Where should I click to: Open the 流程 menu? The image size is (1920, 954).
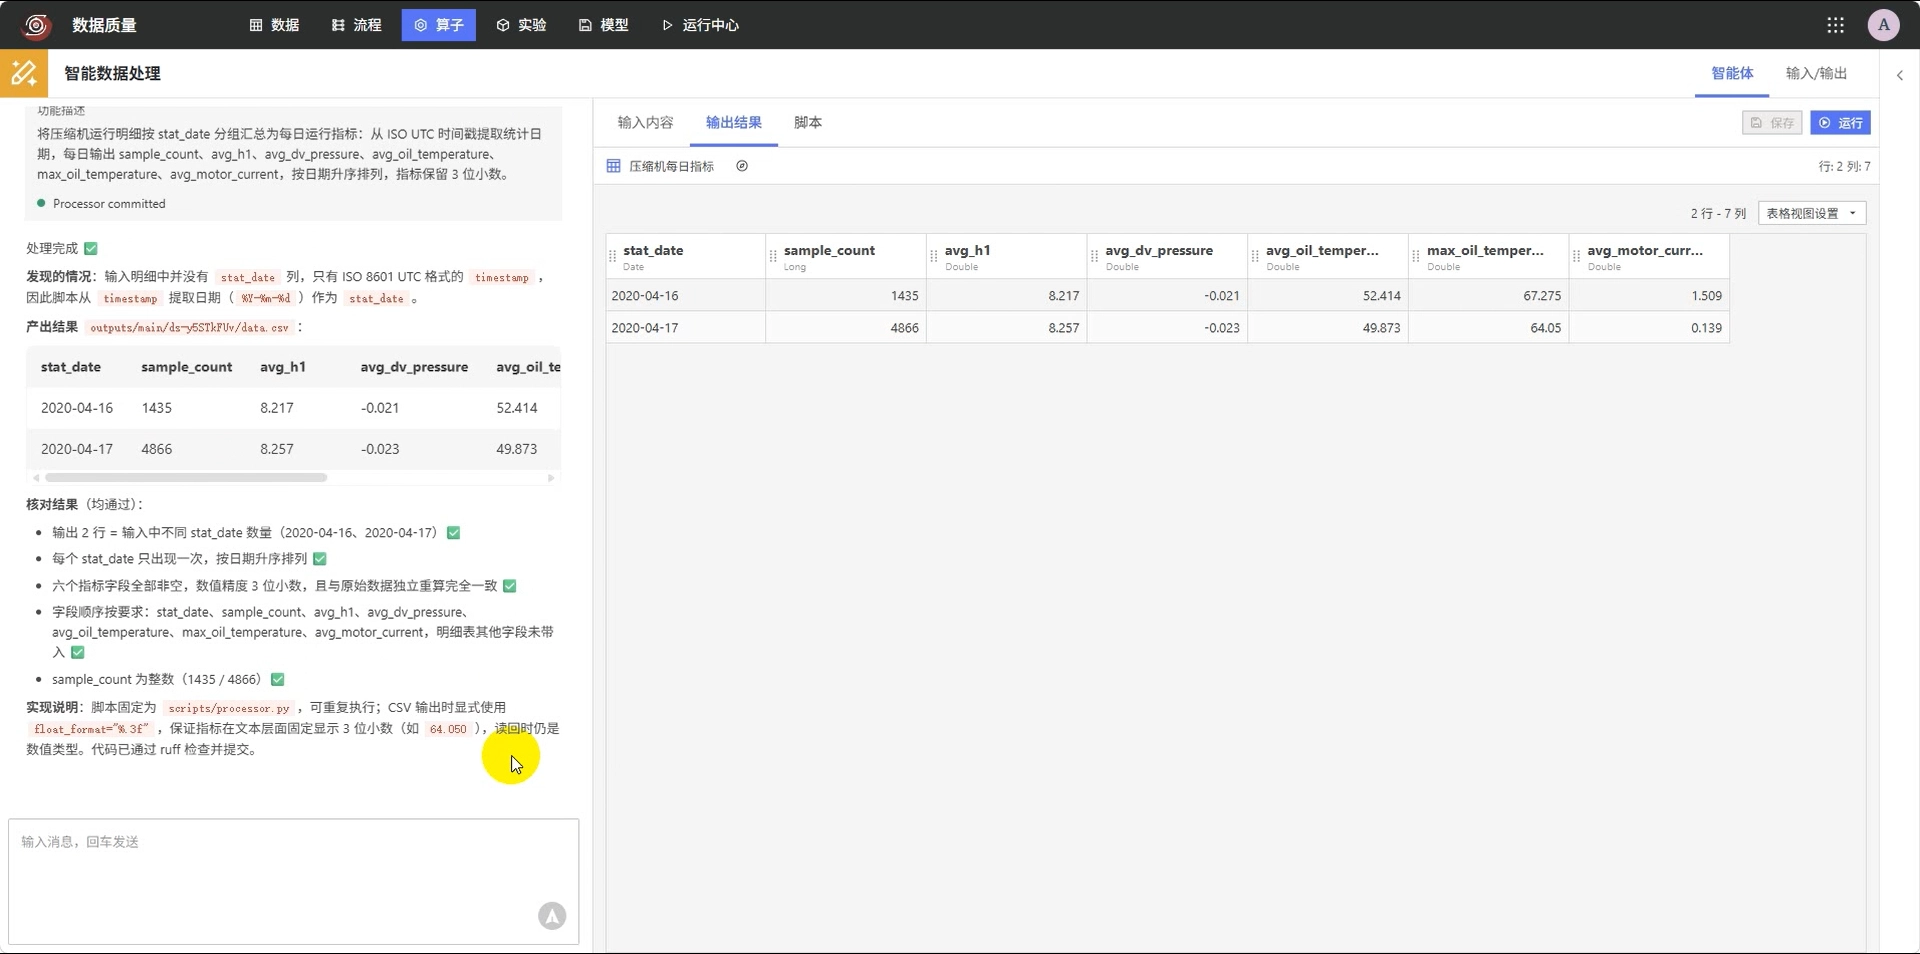point(356,25)
